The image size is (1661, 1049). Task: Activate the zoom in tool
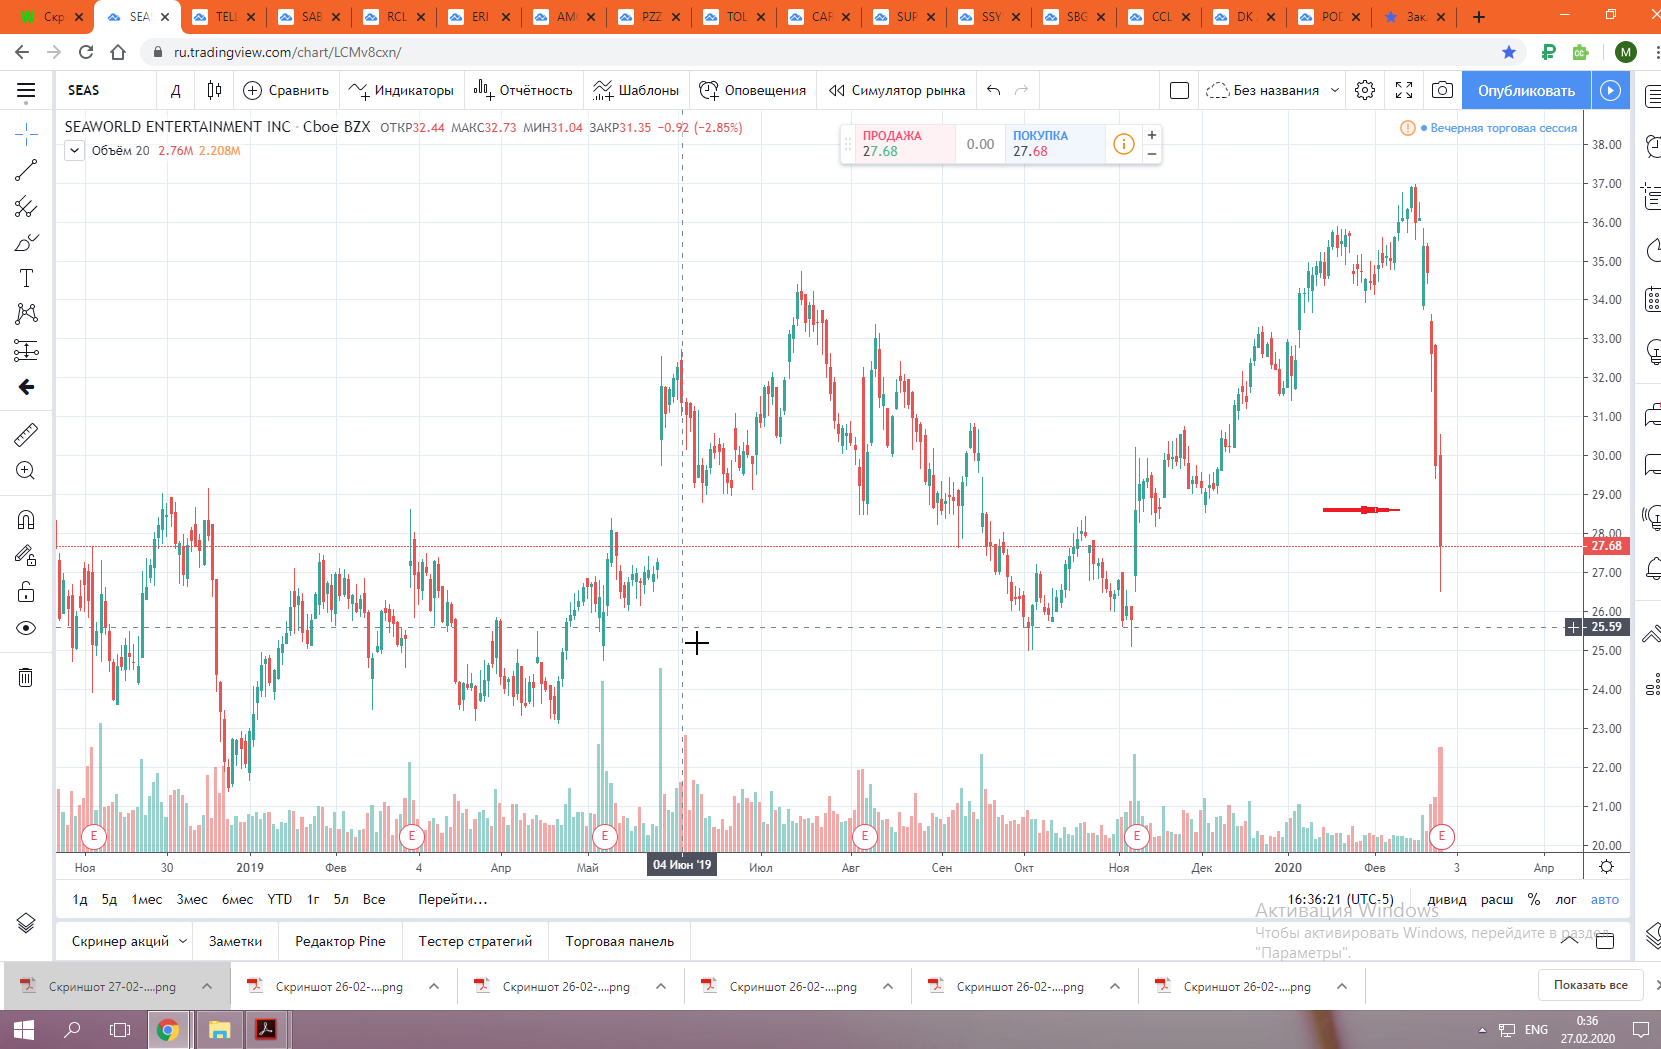coord(26,471)
